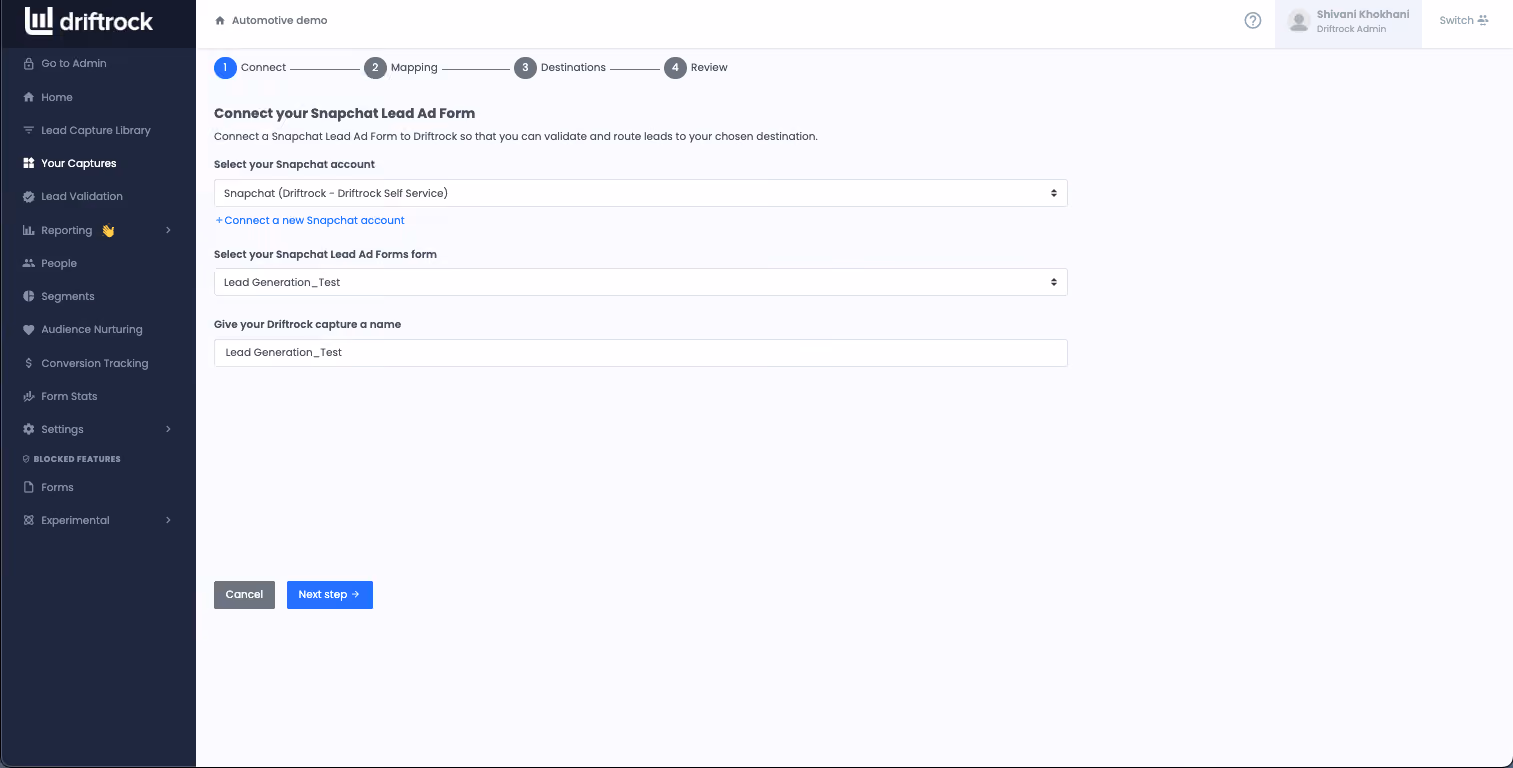This screenshot has width=1513, height=768.
Task: Open help via the question mark icon
Action: click(1252, 20)
